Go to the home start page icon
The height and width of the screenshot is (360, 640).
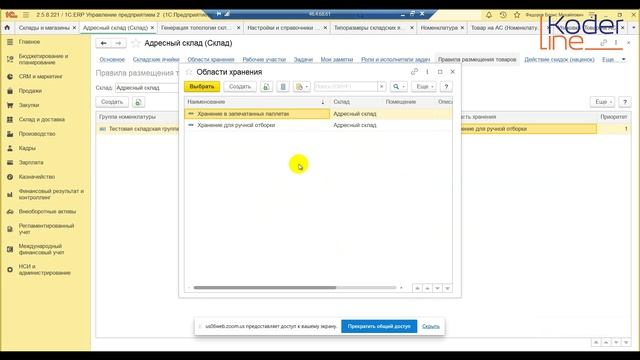7,28
